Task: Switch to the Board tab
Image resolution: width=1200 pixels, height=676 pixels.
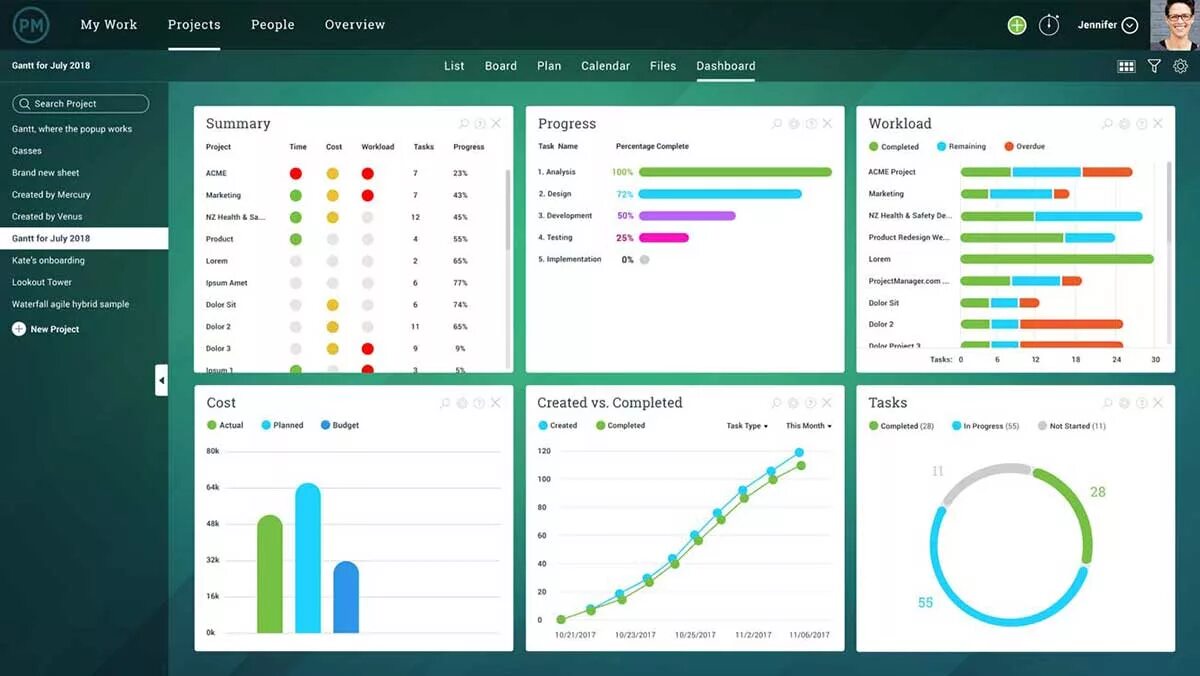Action: coord(501,66)
